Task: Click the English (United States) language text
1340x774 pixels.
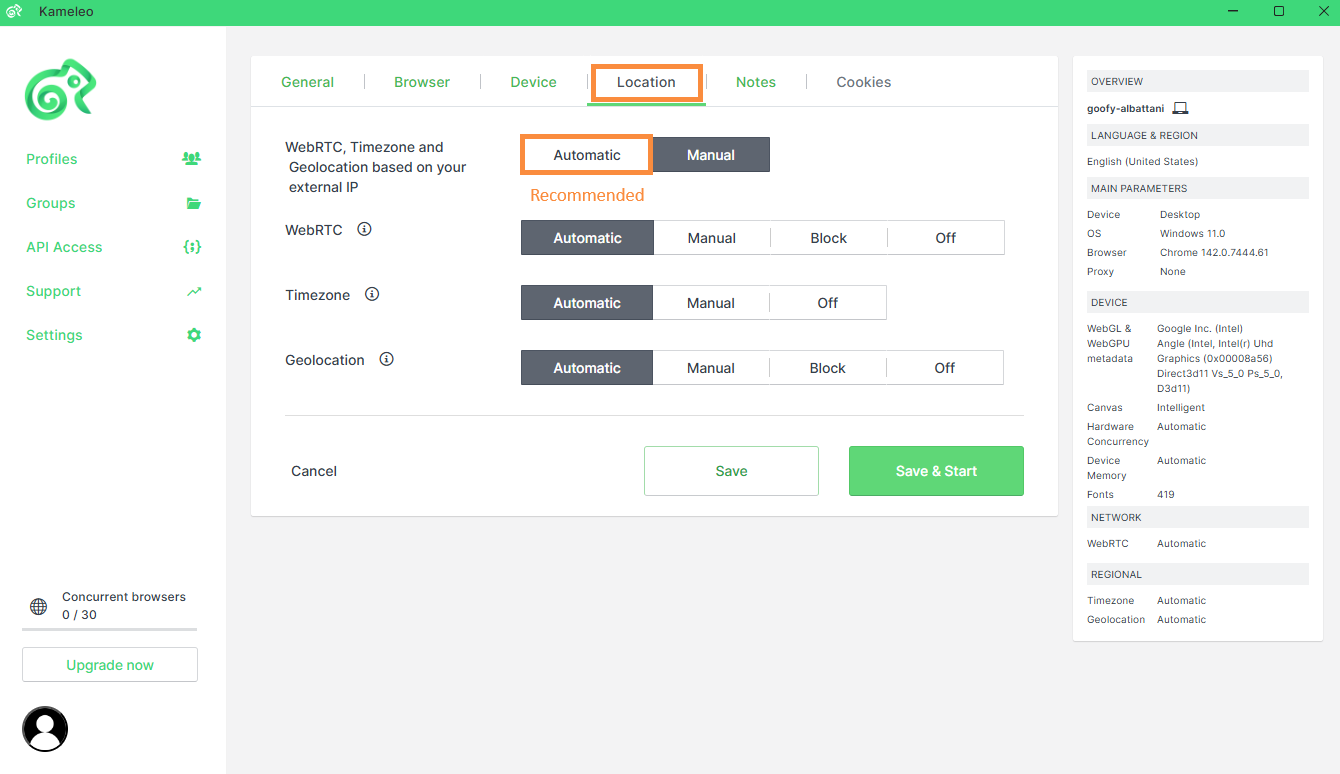Action: [x=1142, y=161]
